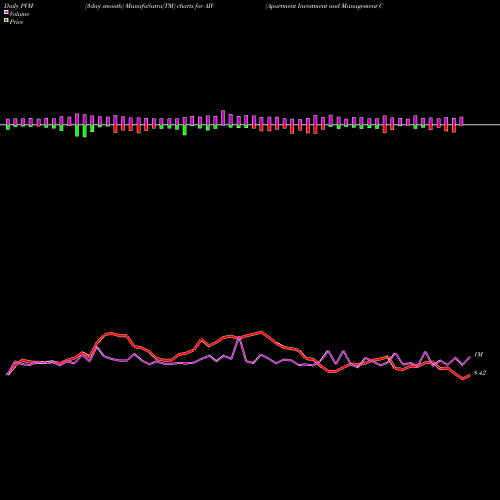This screenshot has height=500, width=500.
Task: Click the 'Daily PVM' title text
Action: 19,6
